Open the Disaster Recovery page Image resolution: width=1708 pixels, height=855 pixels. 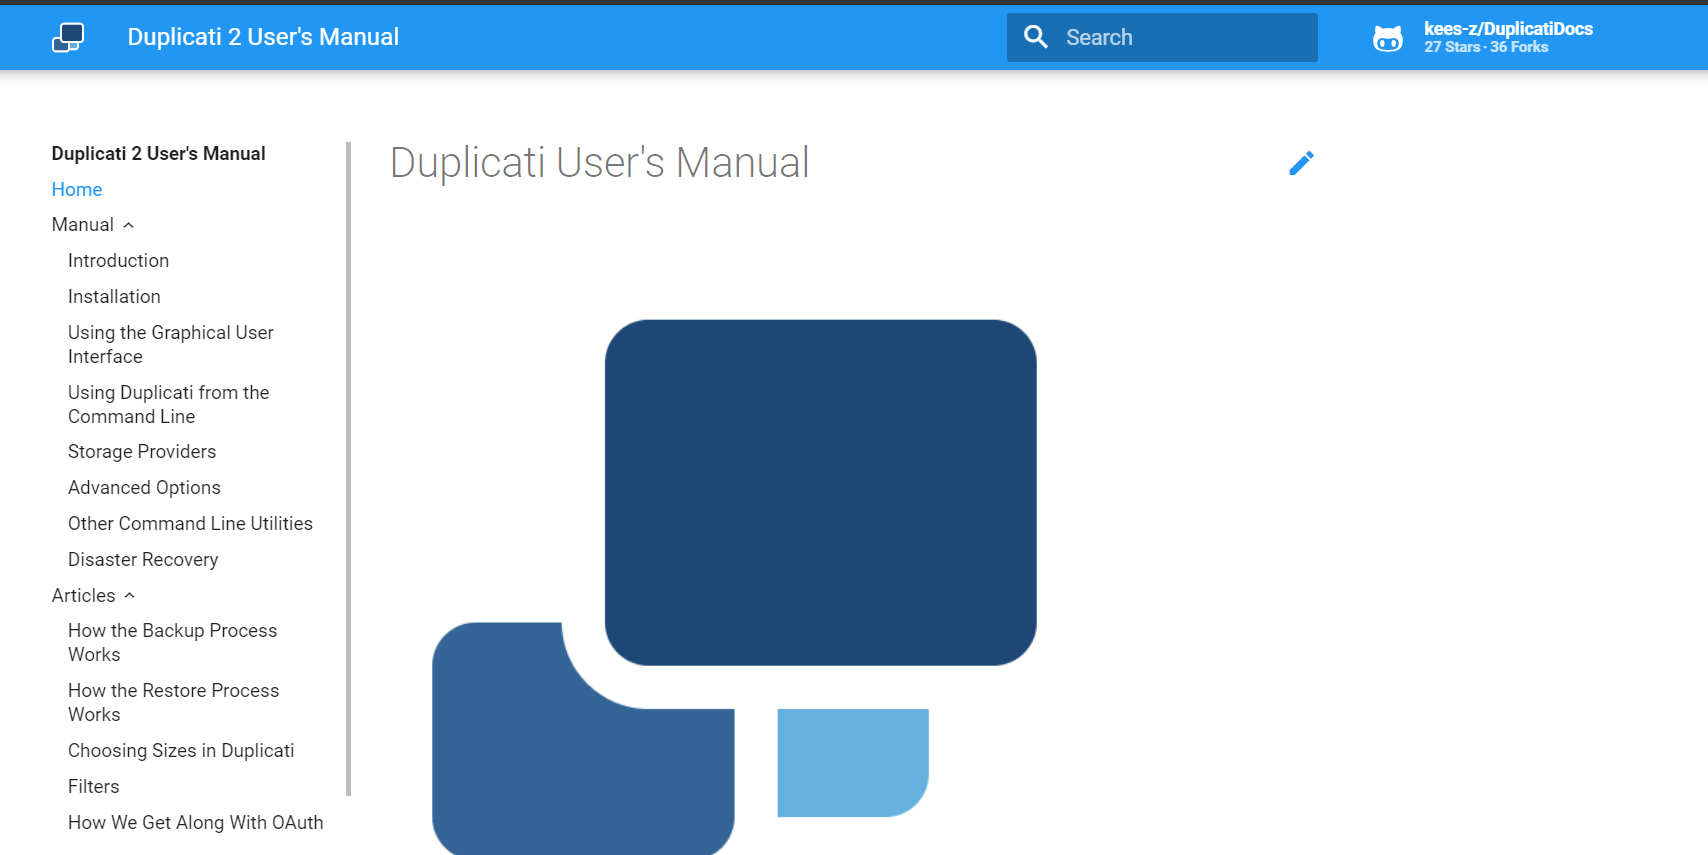(x=143, y=559)
